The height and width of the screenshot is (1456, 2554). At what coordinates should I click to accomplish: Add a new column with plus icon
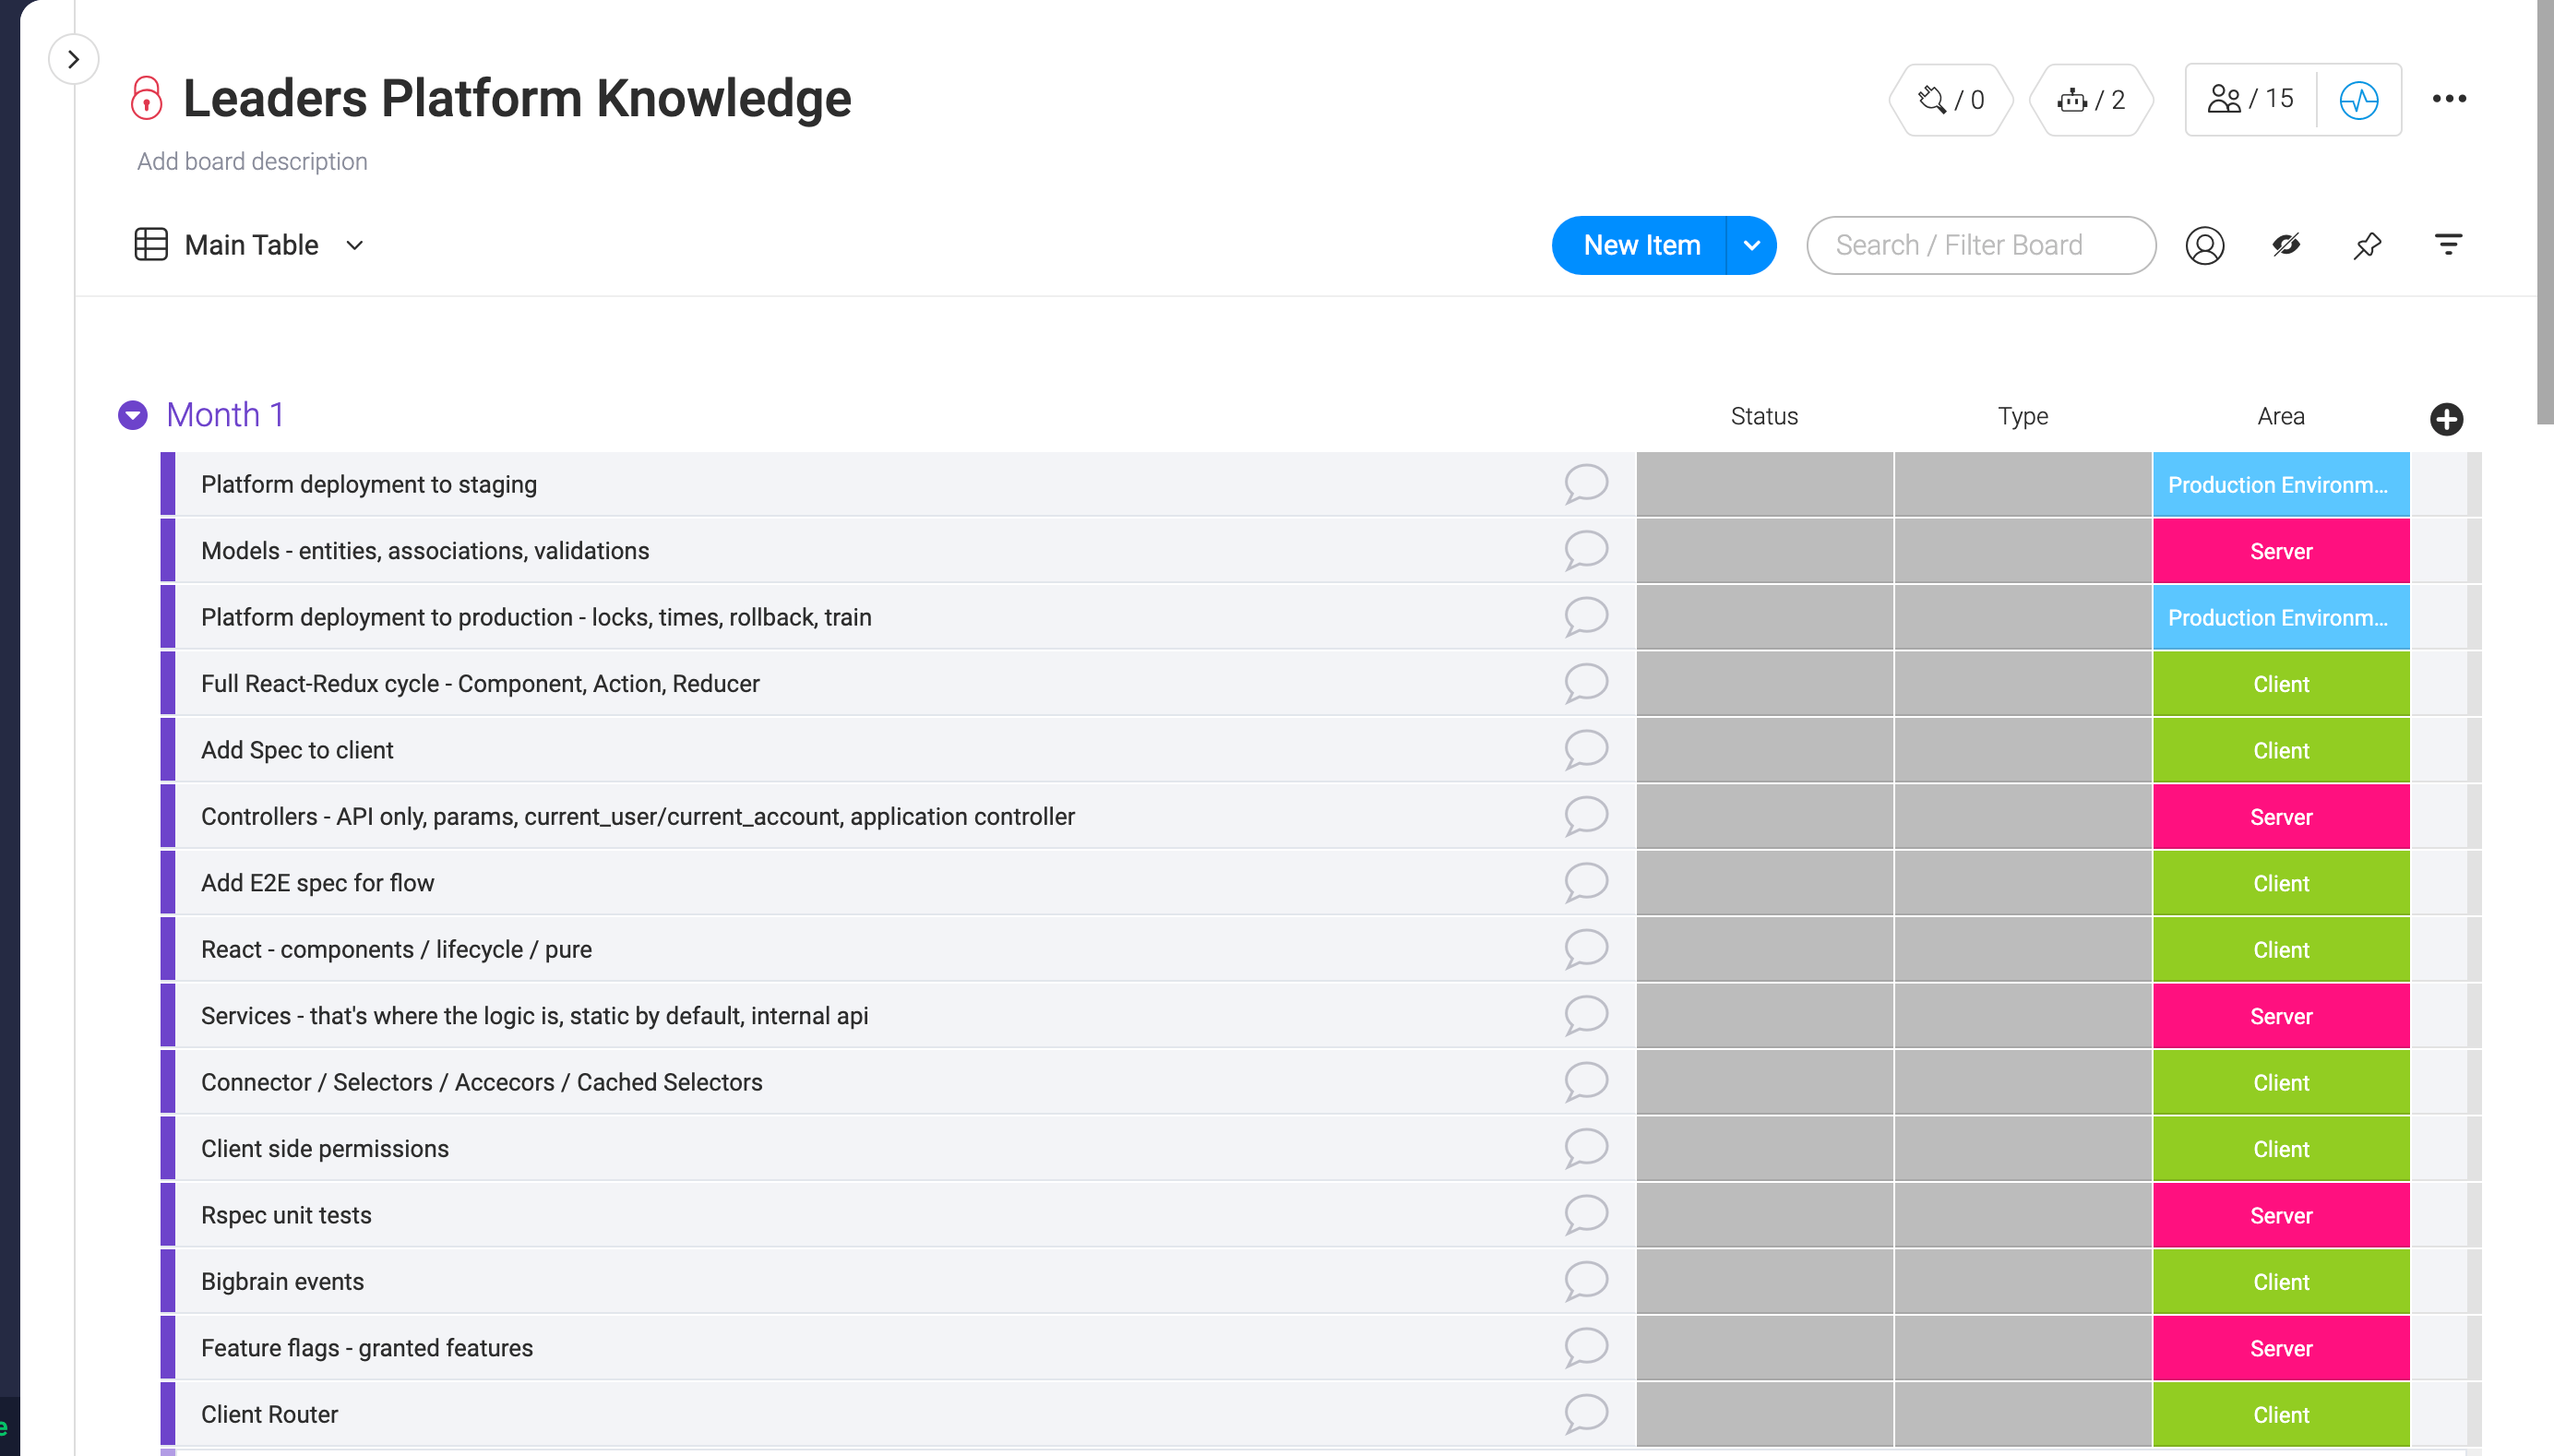[2446, 419]
